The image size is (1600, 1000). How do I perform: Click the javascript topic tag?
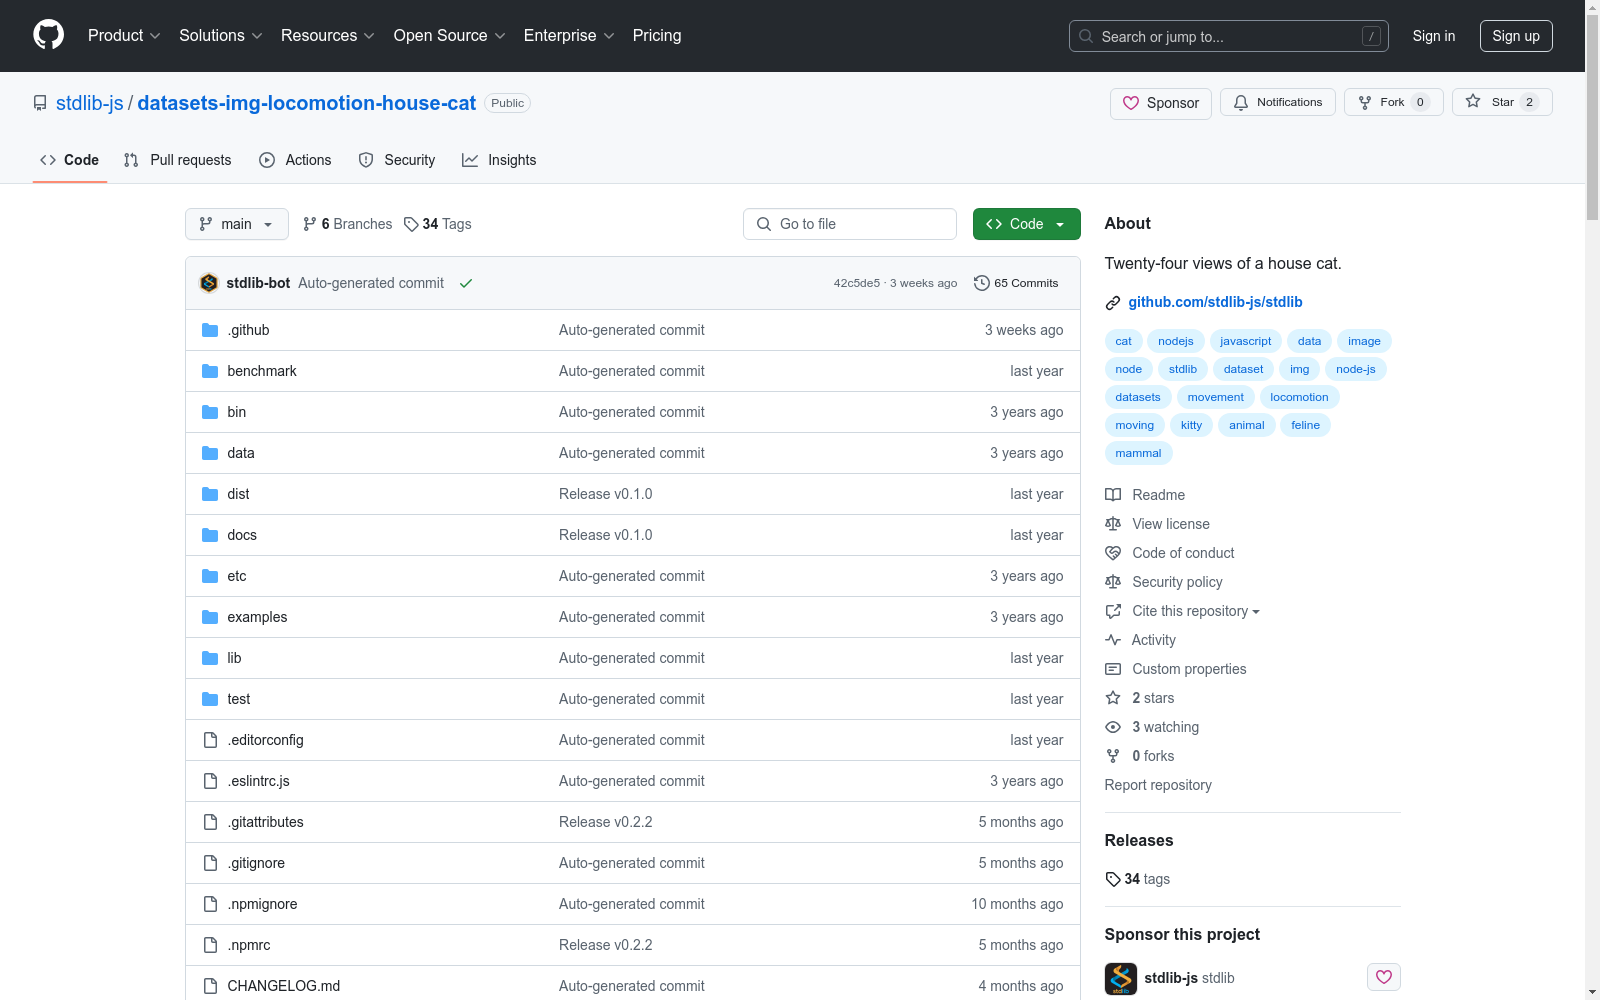coord(1246,341)
